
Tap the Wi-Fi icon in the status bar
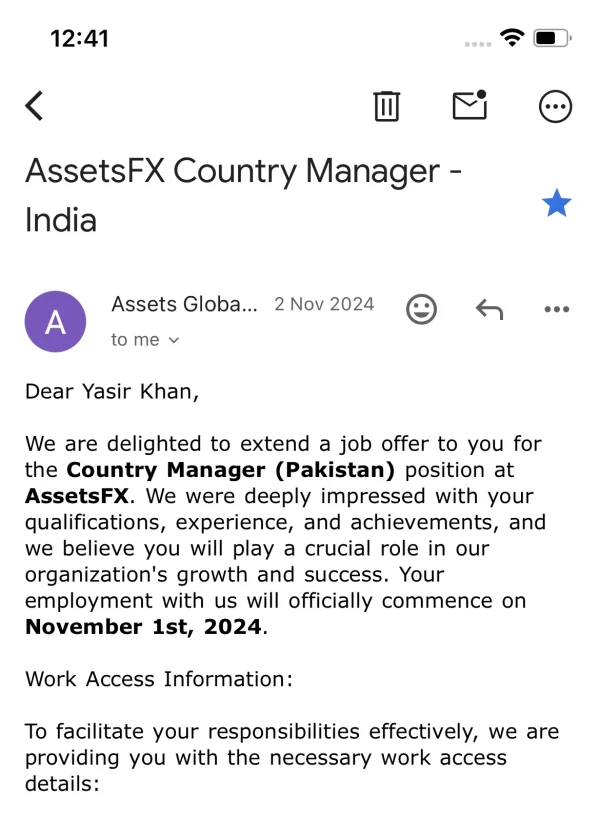pyautogui.click(x=513, y=38)
